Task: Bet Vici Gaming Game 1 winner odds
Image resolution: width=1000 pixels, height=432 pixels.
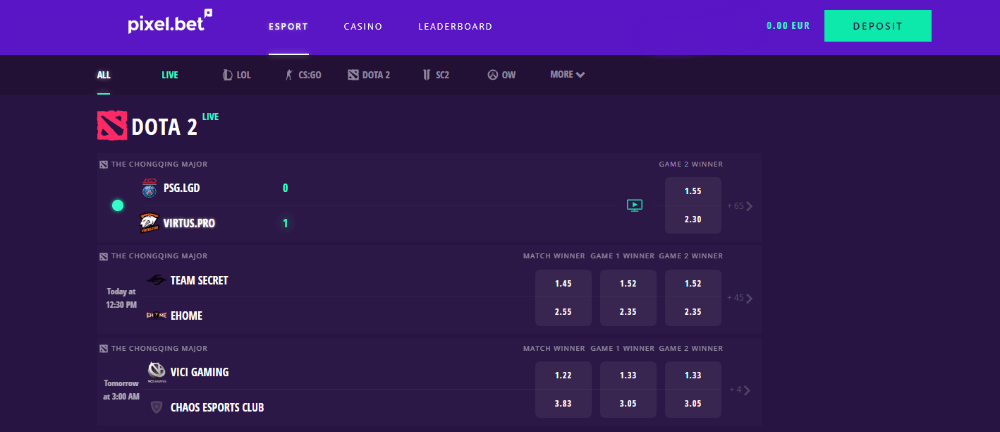Action: point(628,375)
